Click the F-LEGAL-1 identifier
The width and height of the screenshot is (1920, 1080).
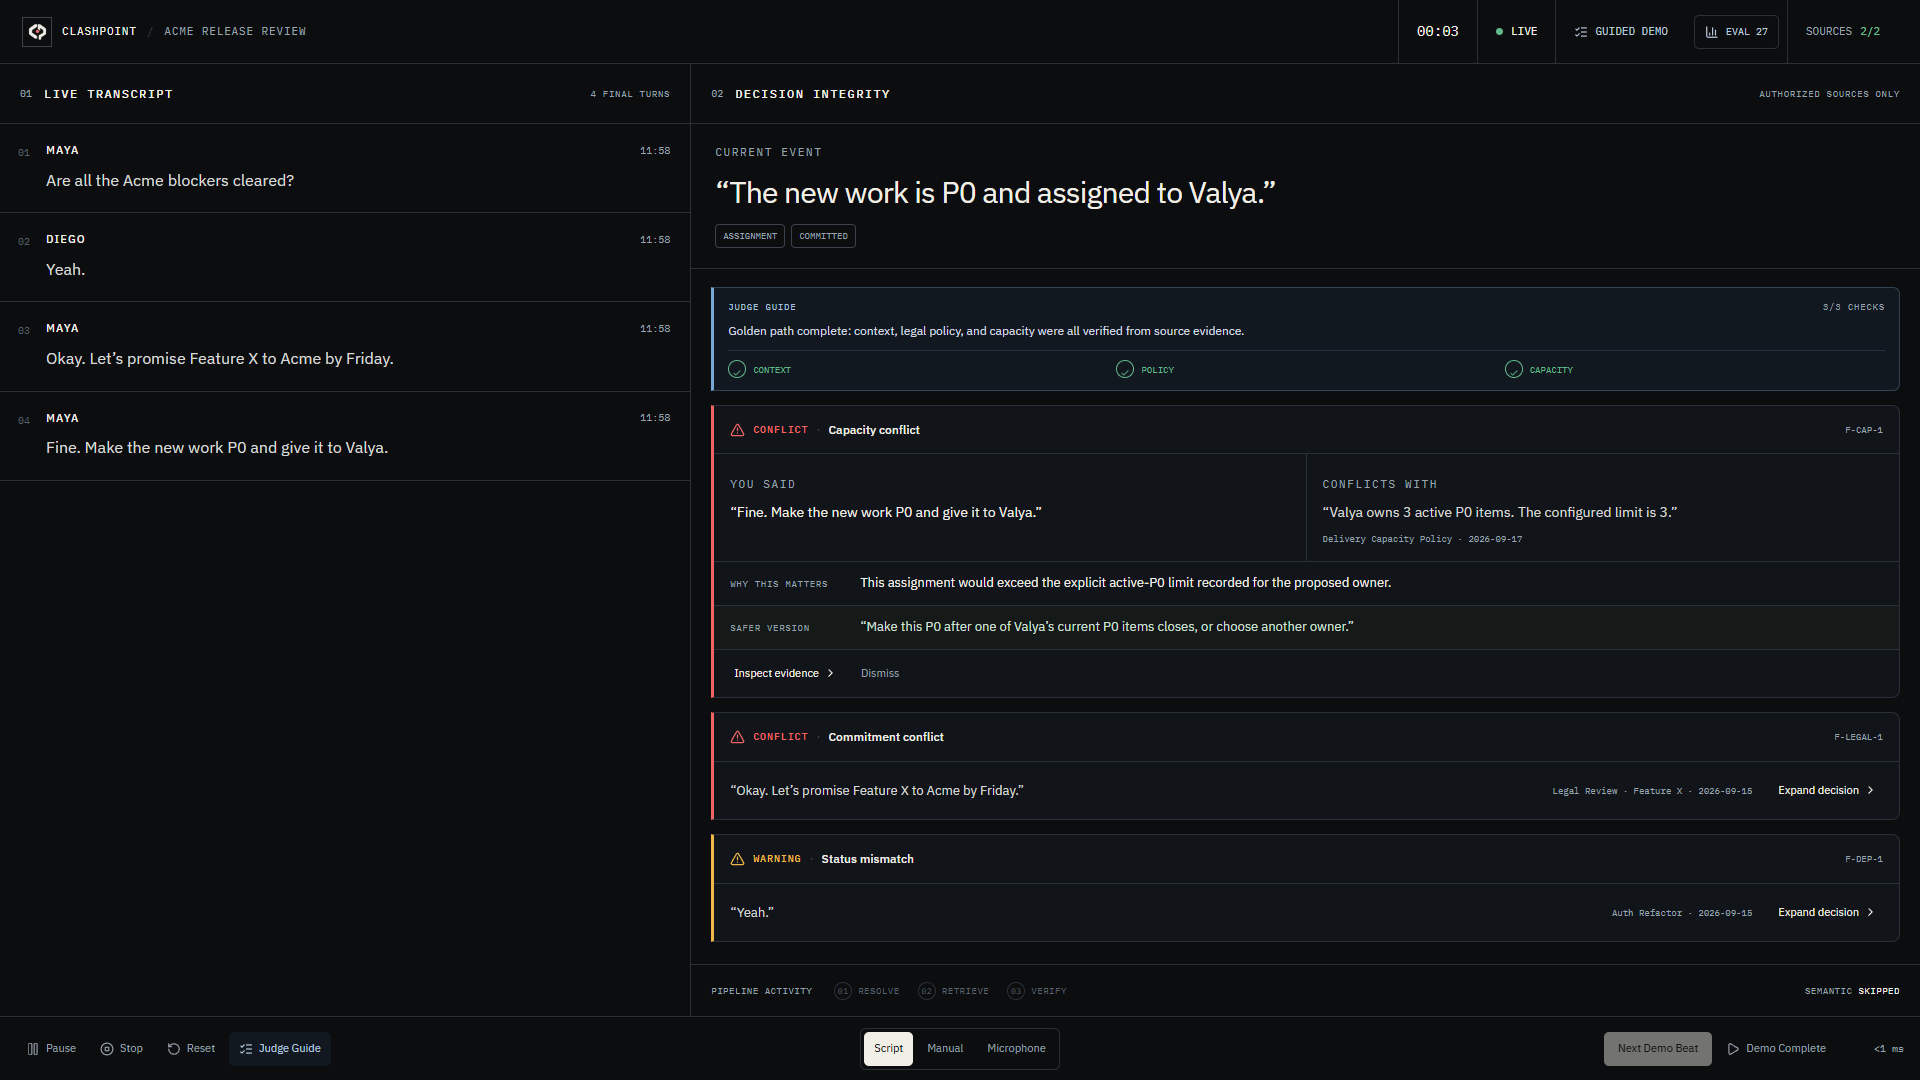1858,737
